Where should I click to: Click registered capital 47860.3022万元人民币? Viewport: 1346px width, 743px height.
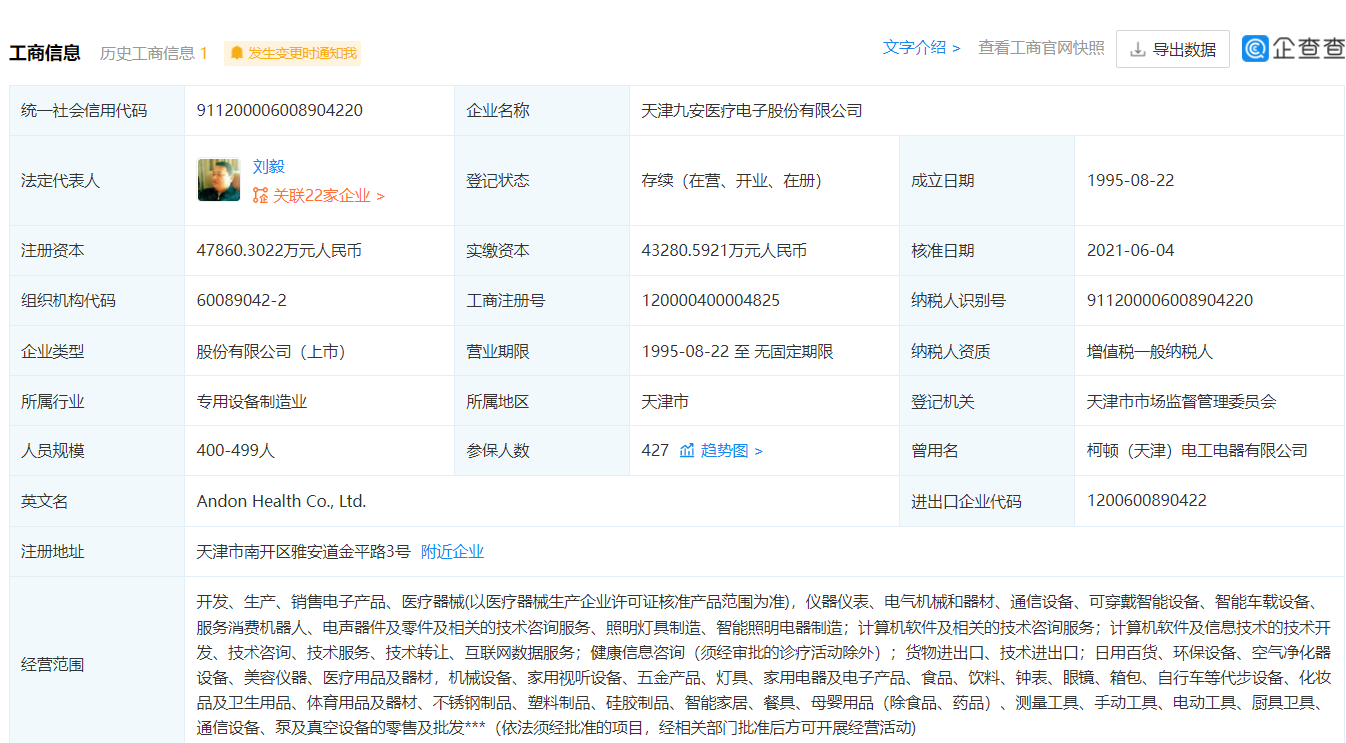click(279, 251)
